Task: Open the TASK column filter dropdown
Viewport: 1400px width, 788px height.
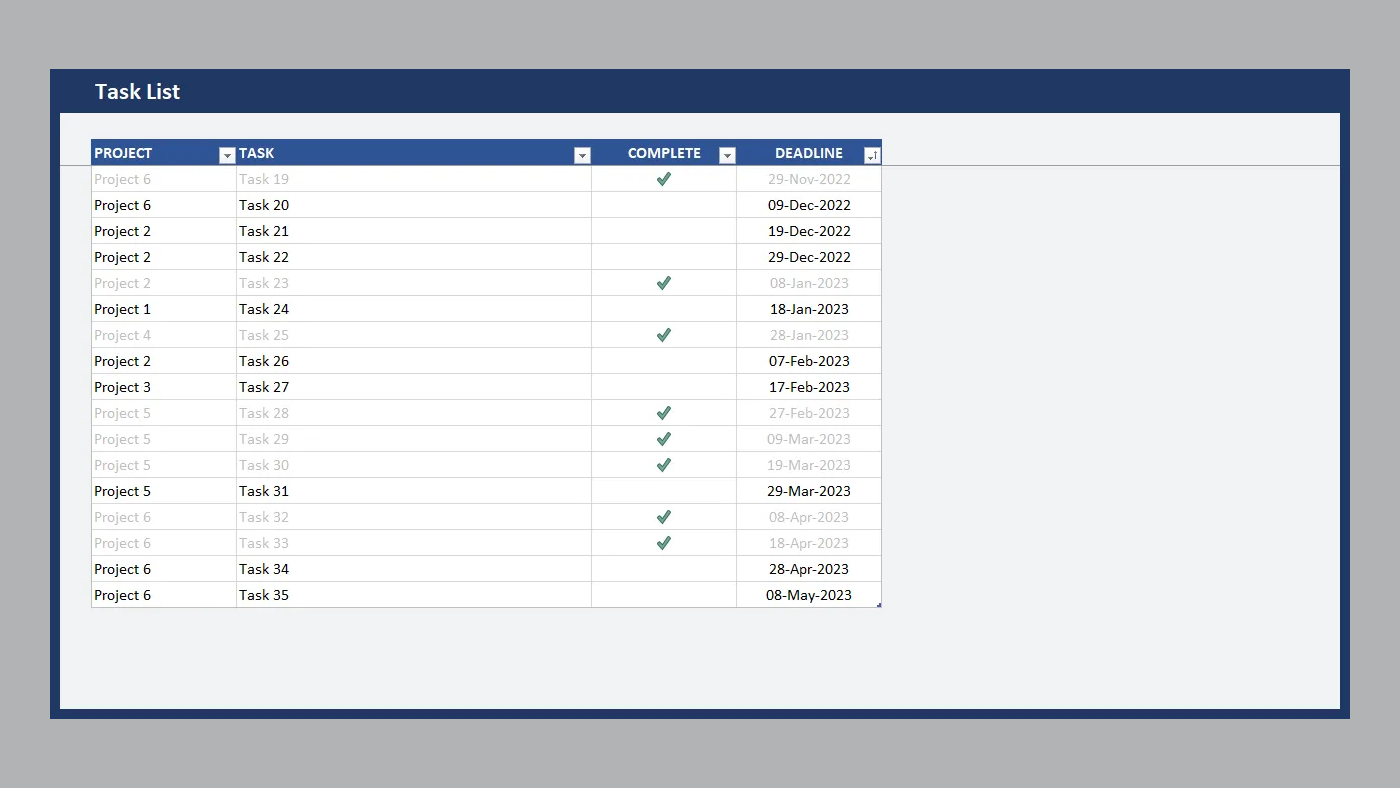Action: click(582, 155)
